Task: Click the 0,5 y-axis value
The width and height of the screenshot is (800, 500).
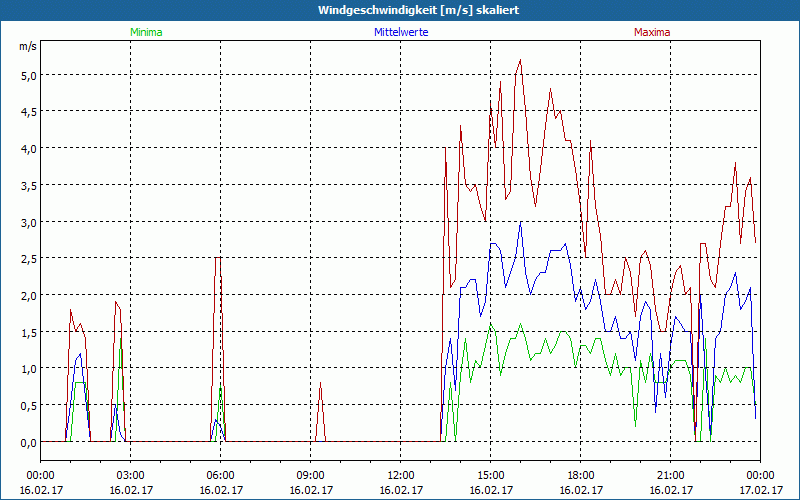Action: [28, 406]
